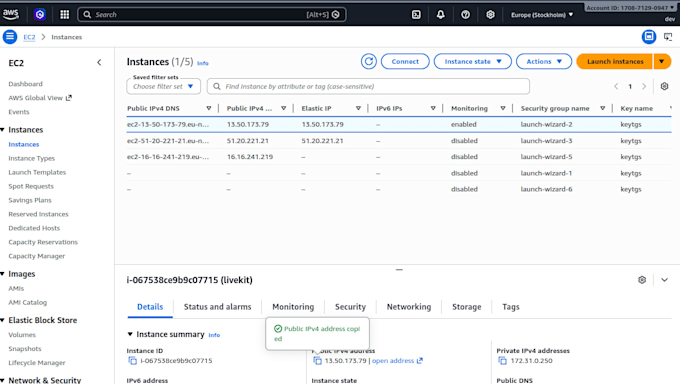The width and height of the screenshot is (680, 384).
Task: Switch to the Monitoring tab
Action: [x=293, y=307]
